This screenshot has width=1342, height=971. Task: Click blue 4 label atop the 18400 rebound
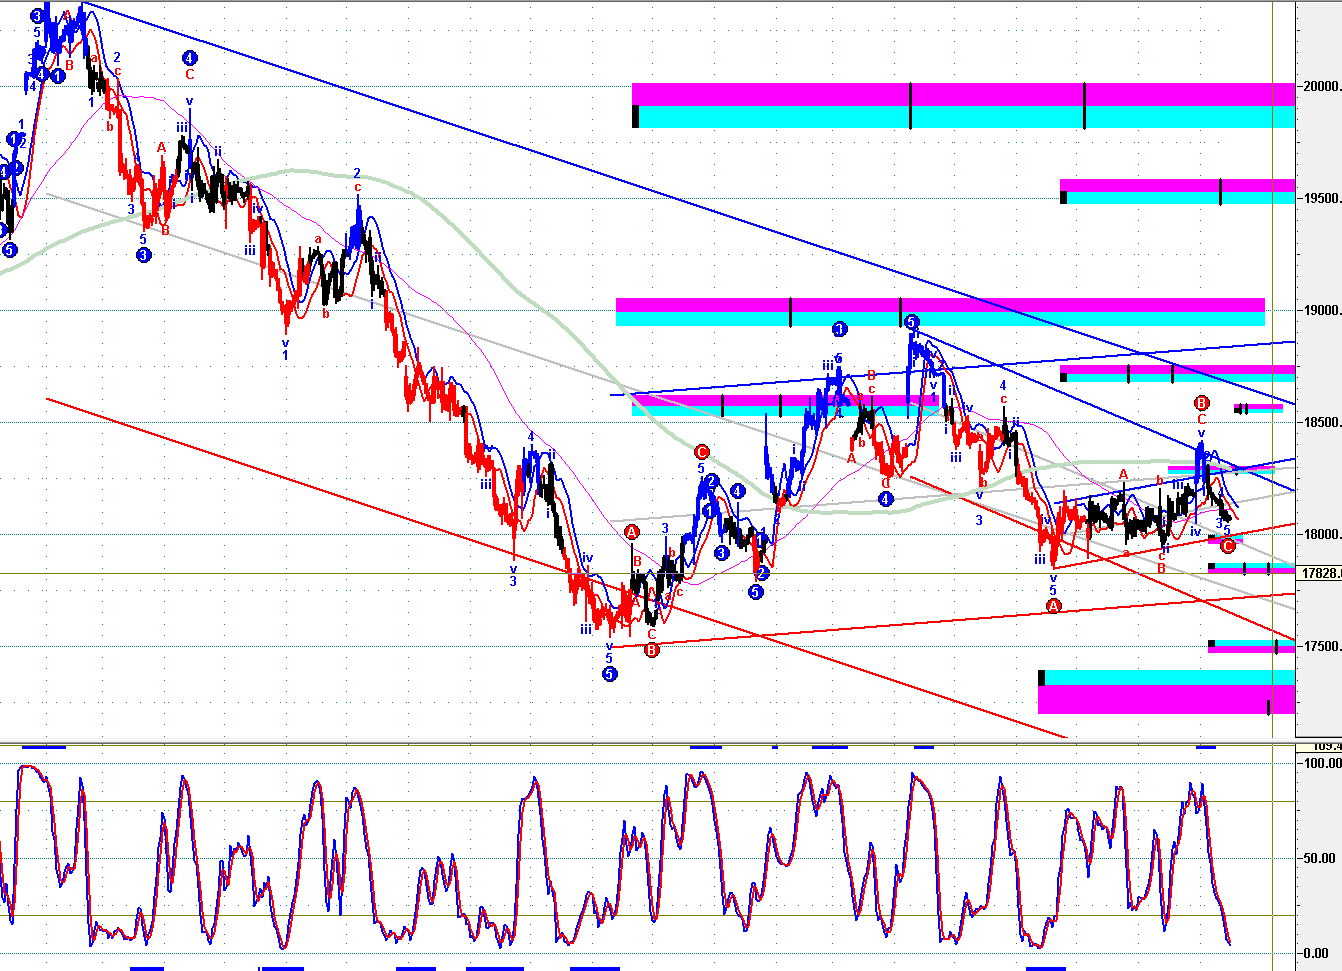pos(531,437)
